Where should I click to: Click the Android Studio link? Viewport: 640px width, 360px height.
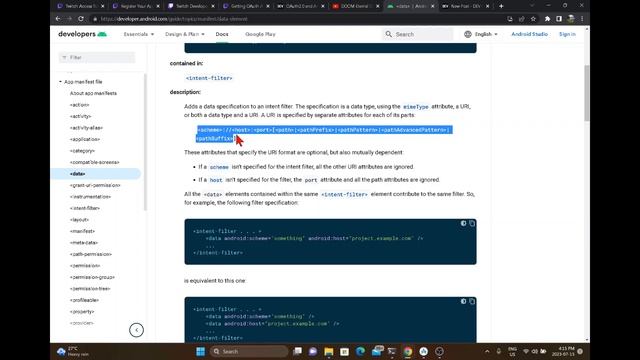pyautogui.click(x=529, y=34)
